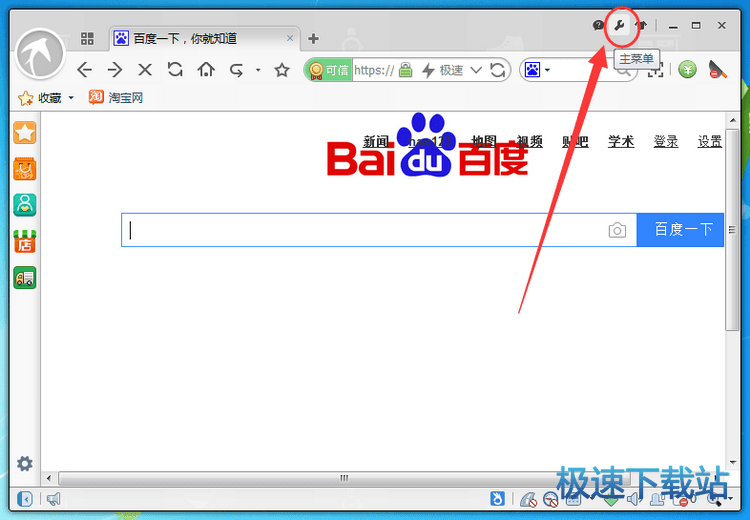This screenshot has height=520, width=750.
Task: Open the tab grid overview icon
Action: coord(87,38)
